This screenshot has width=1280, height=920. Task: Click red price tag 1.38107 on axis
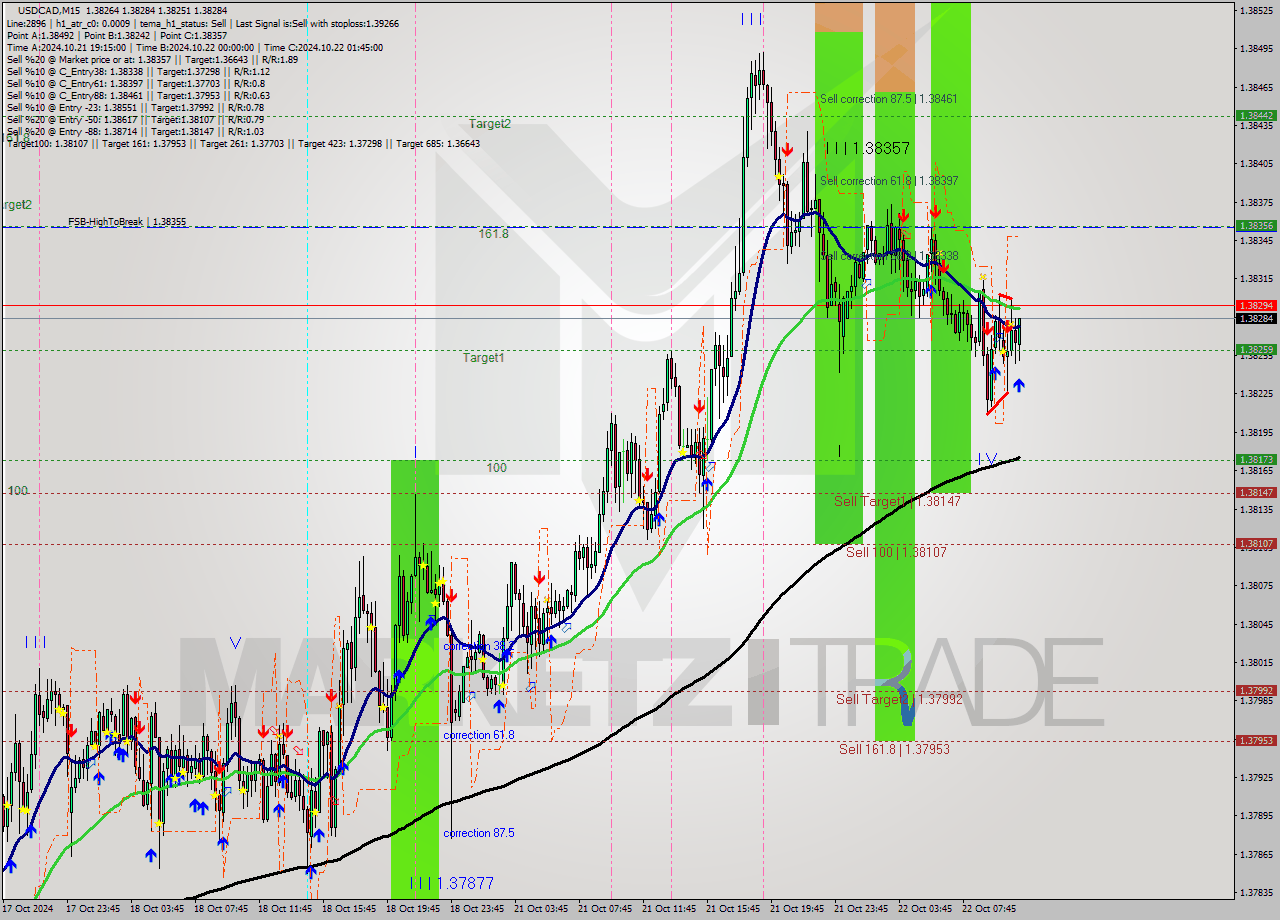pos(1256,544)
